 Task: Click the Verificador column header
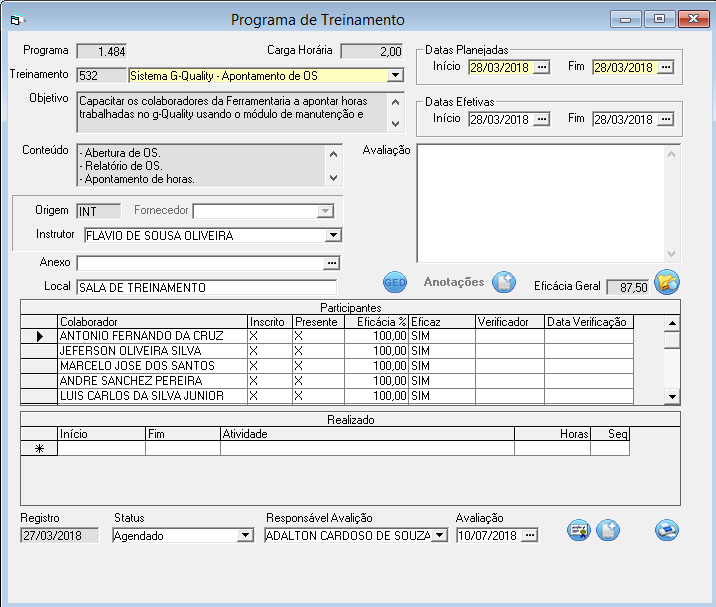[x=510, y=322]
